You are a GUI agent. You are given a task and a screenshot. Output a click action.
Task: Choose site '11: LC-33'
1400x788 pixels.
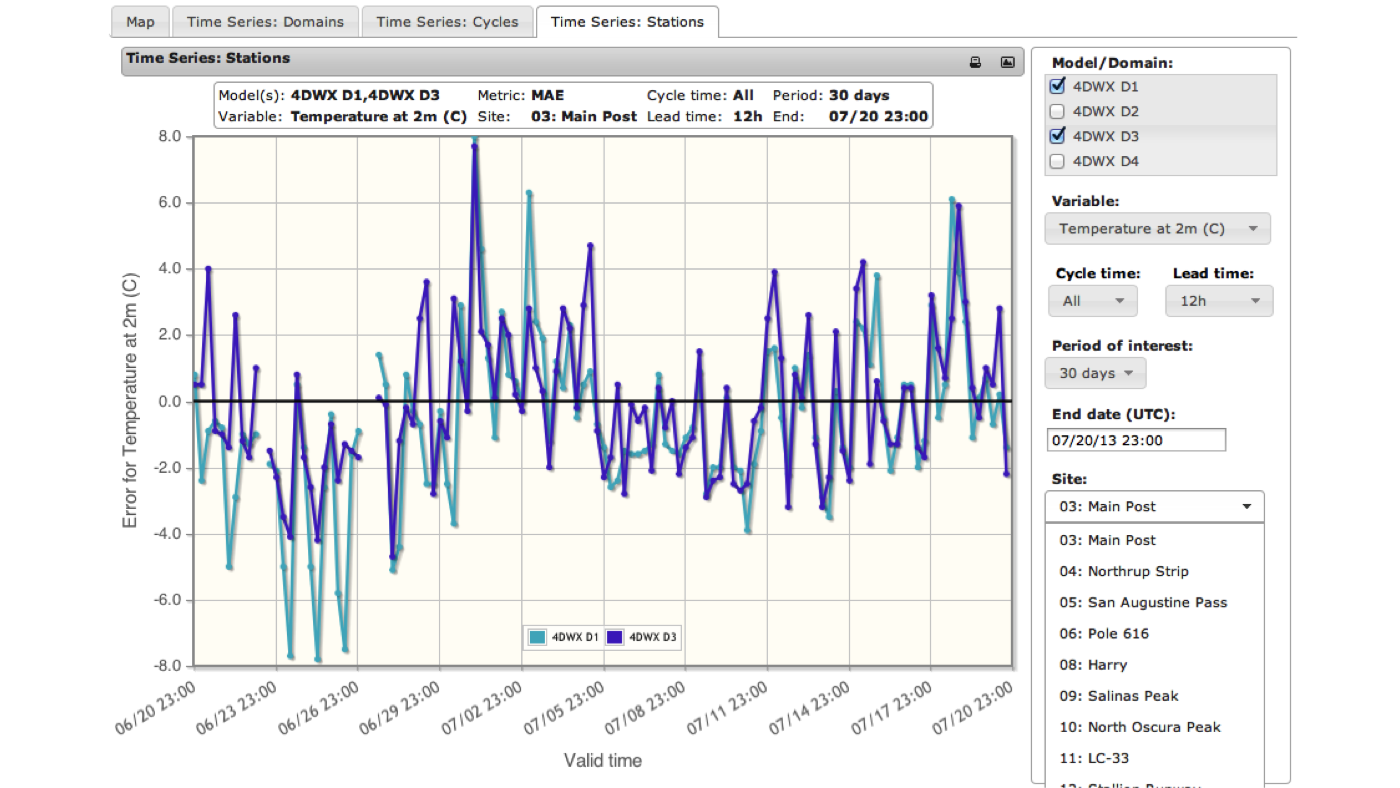tap(1154, 757)
